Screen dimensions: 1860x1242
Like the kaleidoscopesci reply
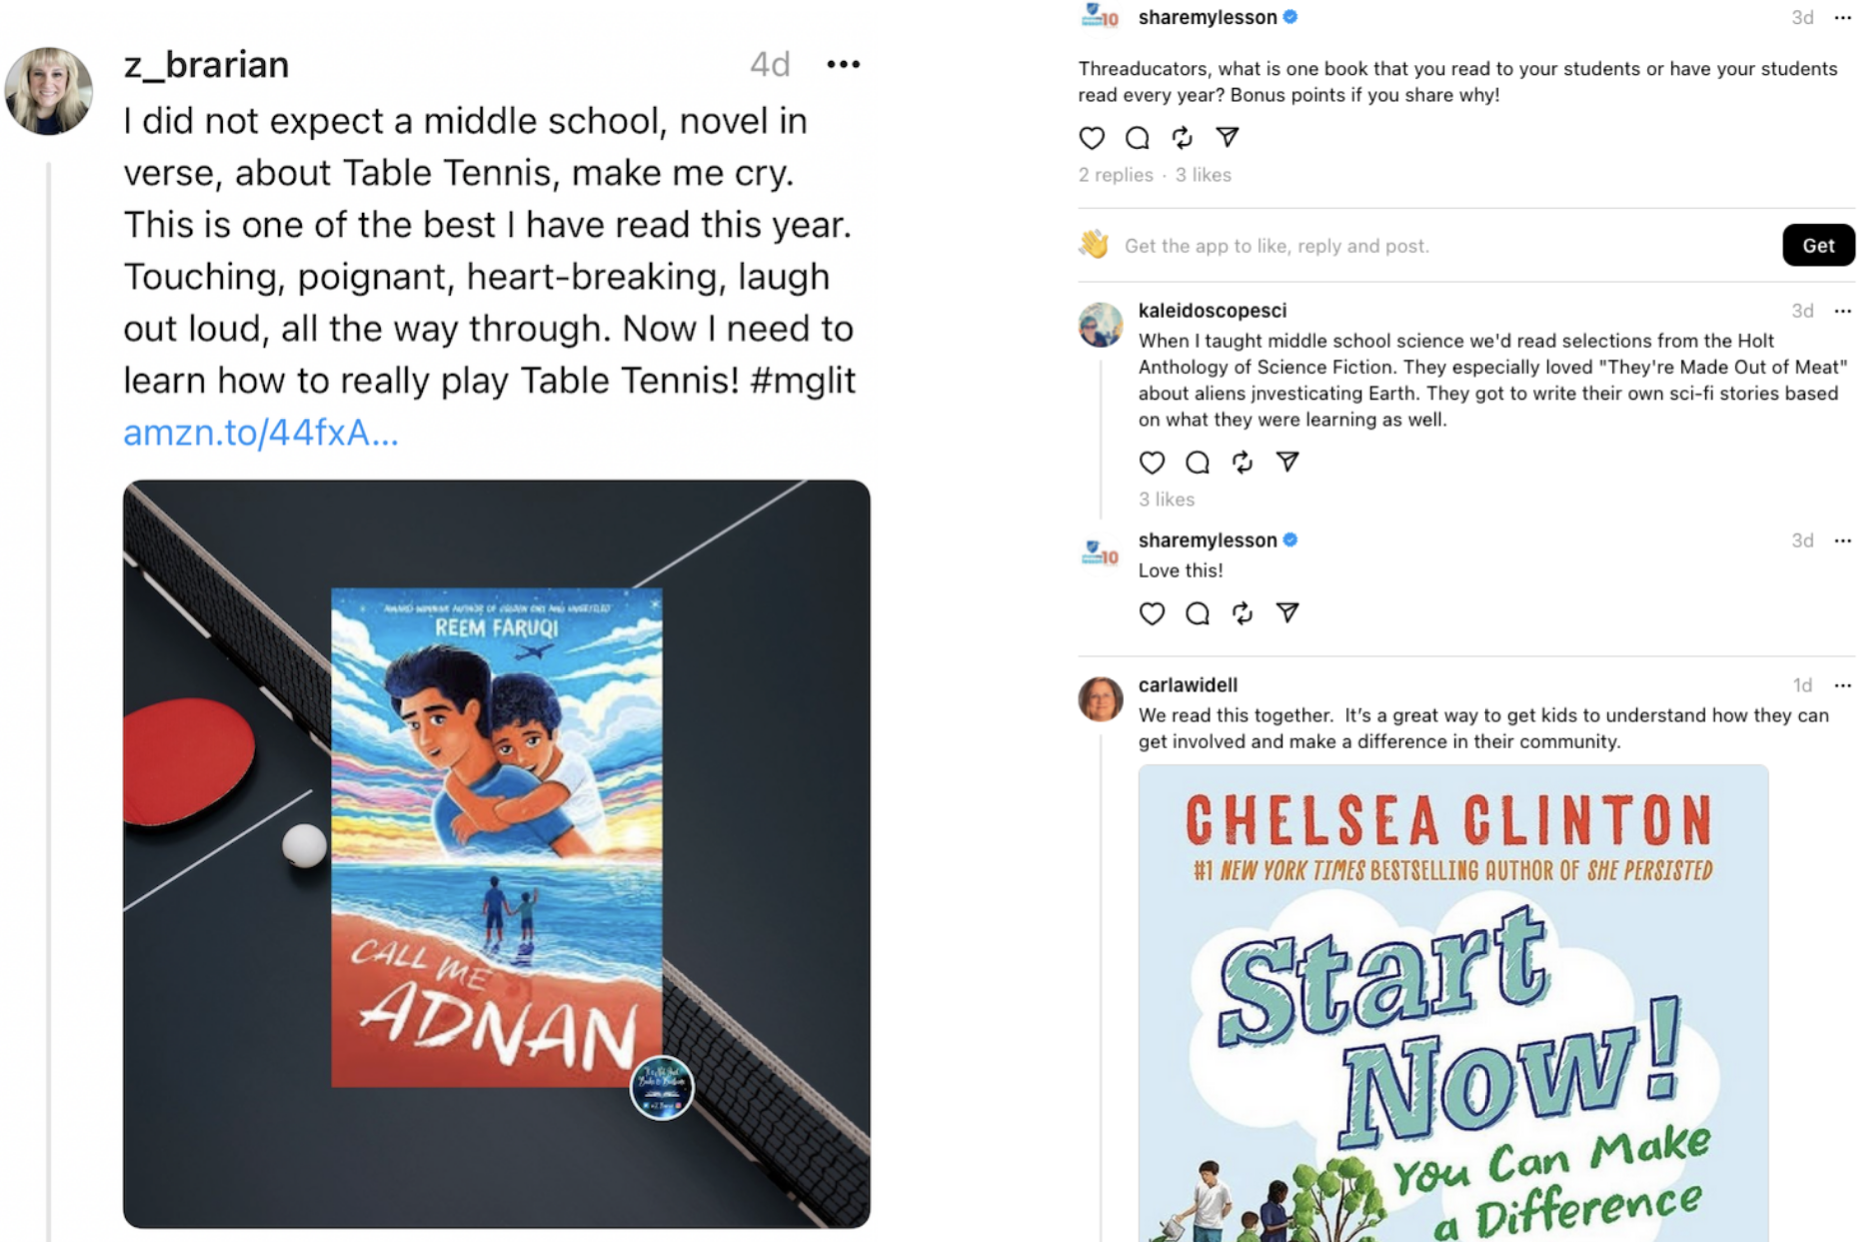coord(1152,462)
